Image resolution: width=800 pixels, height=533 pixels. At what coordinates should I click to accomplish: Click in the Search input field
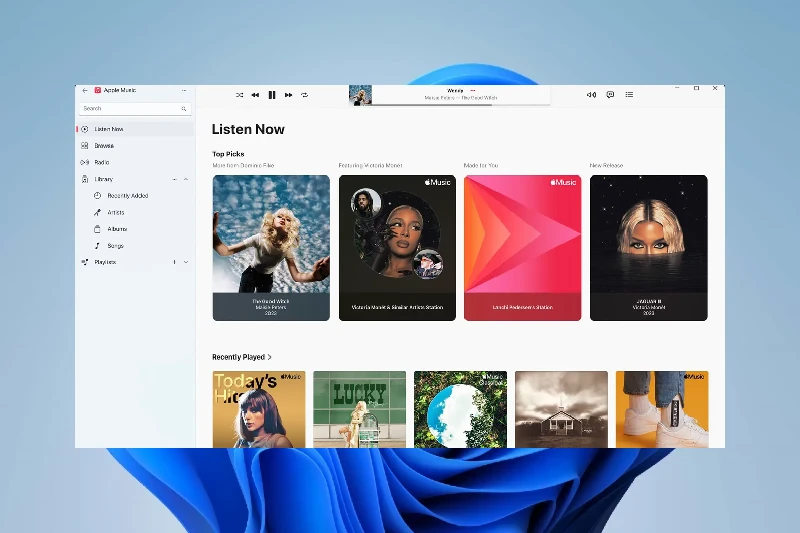pyautogui.click(x=128, y=108)
